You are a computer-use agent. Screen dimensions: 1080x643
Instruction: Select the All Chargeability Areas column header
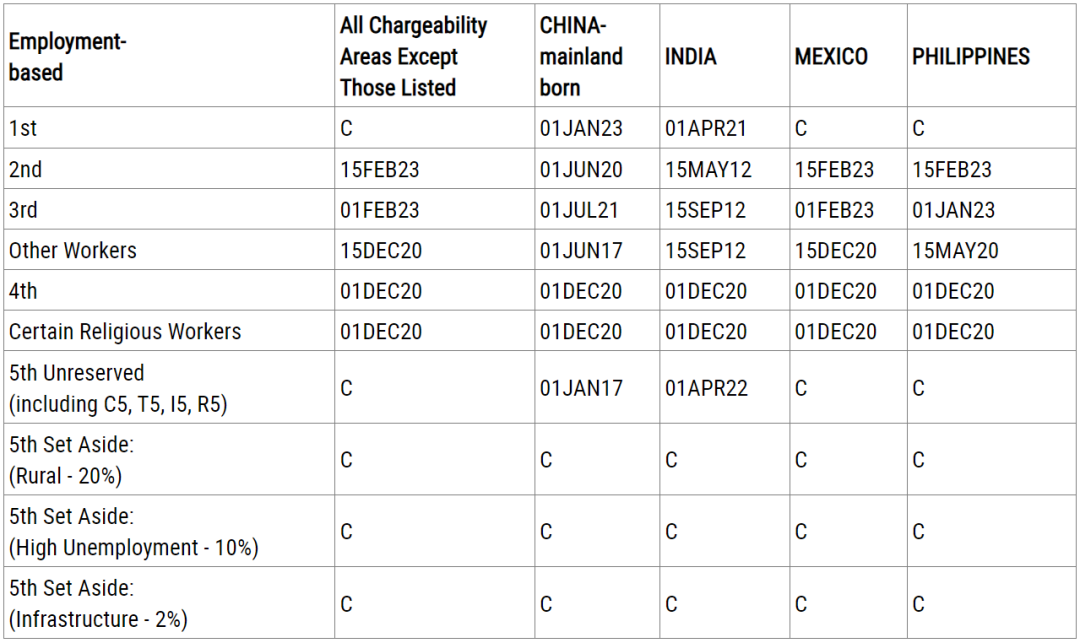[413, 56]
